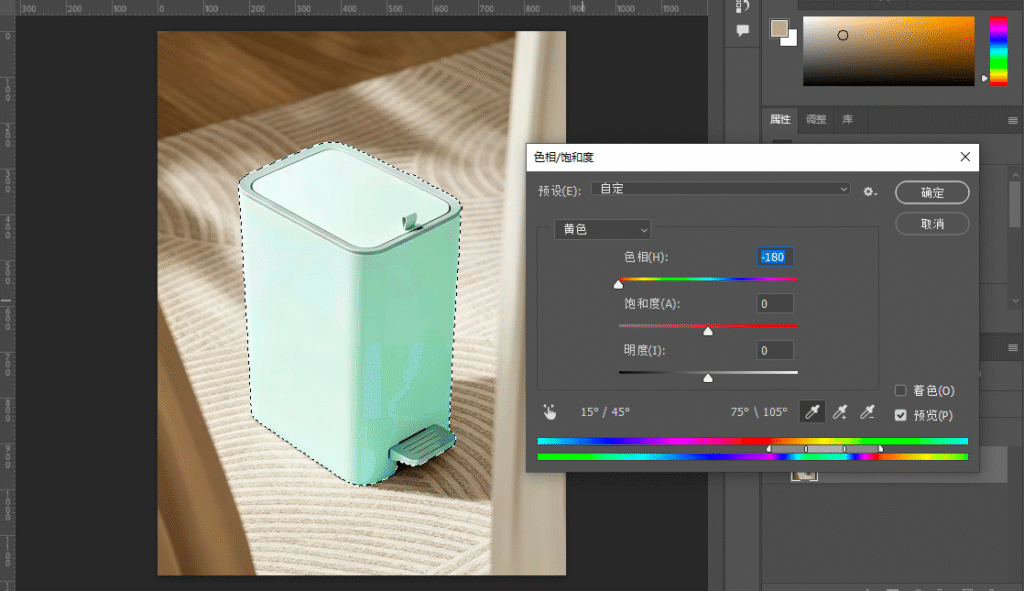Image resolution: width=1024 pixels, height=591 pixels.
Task: Activate the on-image hand adjustment tool
Action: point(550,412)
